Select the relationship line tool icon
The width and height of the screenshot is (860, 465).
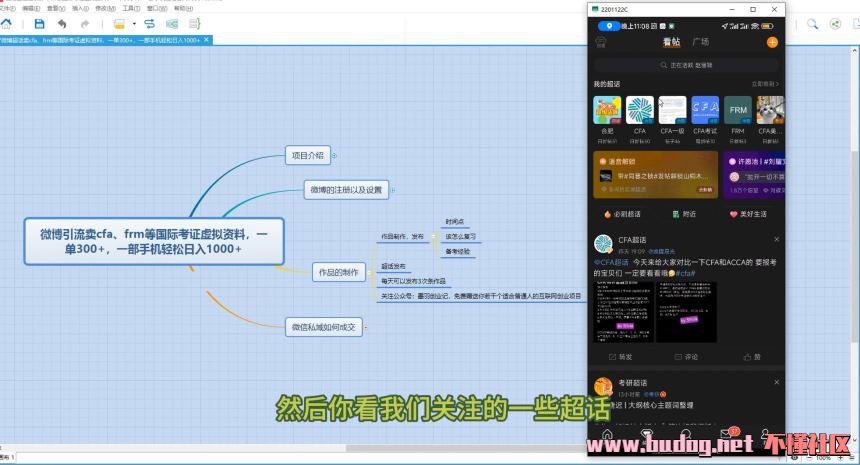click(149, 24)
